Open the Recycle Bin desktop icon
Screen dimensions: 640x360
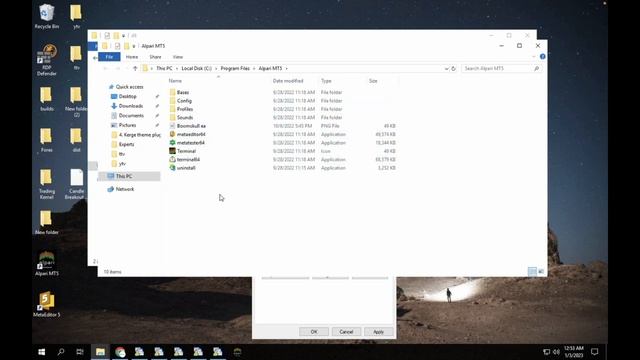point(47,16)
